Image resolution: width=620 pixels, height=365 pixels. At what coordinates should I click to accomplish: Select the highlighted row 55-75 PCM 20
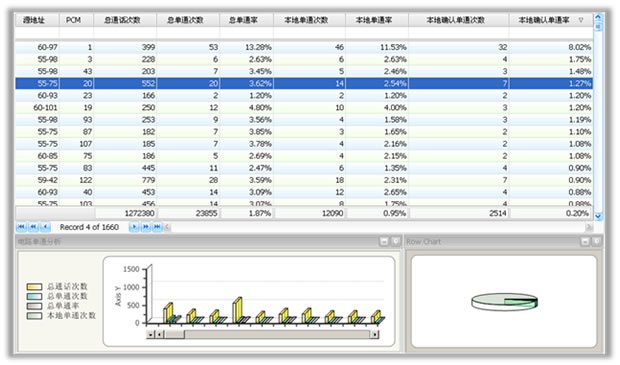coord(304,83)
